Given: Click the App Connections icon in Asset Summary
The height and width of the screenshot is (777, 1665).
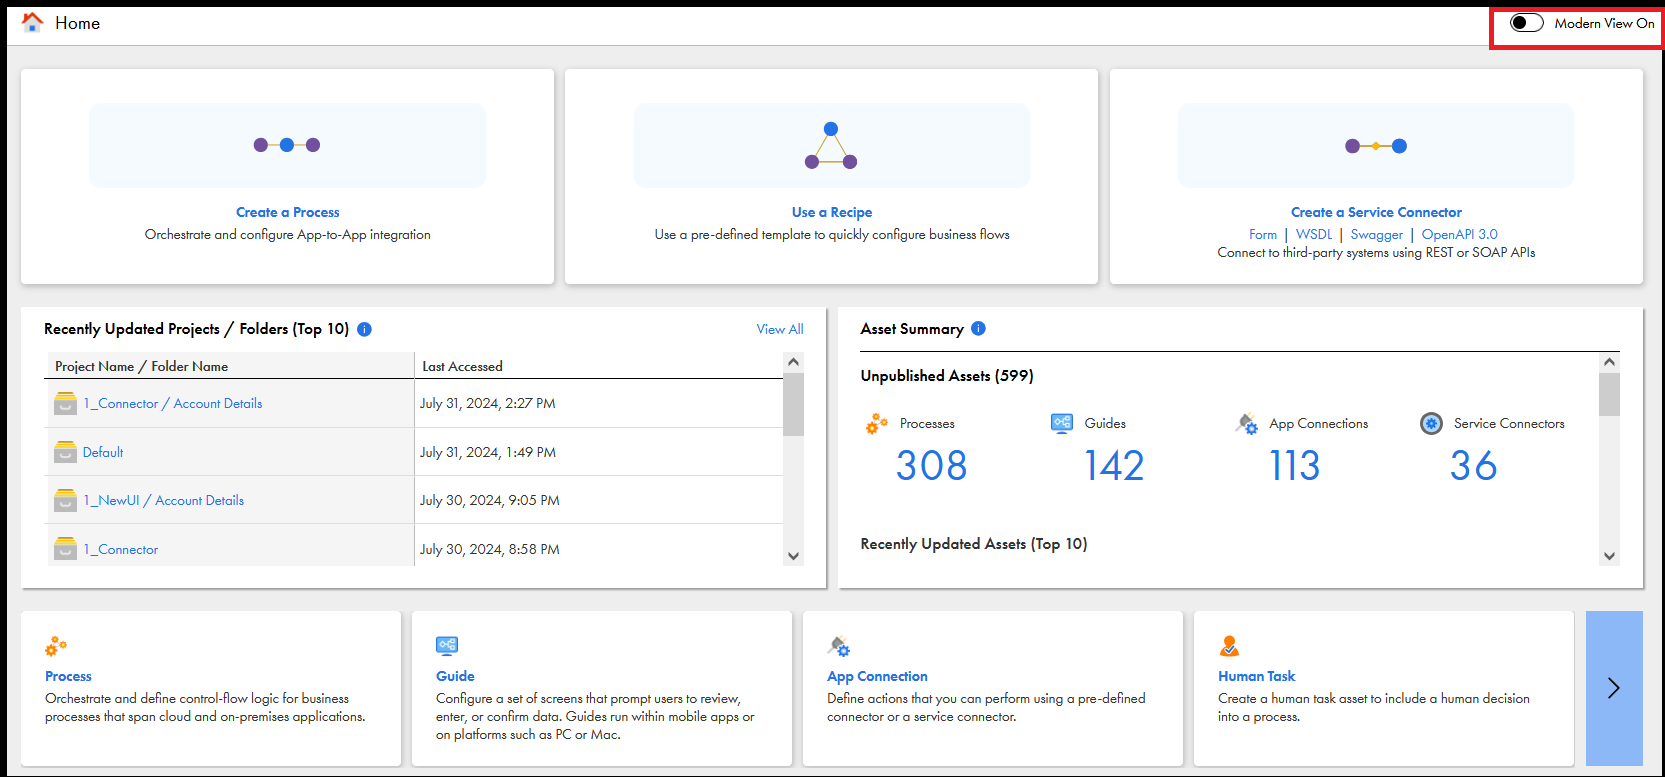Looking at the screenshot, I should tap(1247, 423).
